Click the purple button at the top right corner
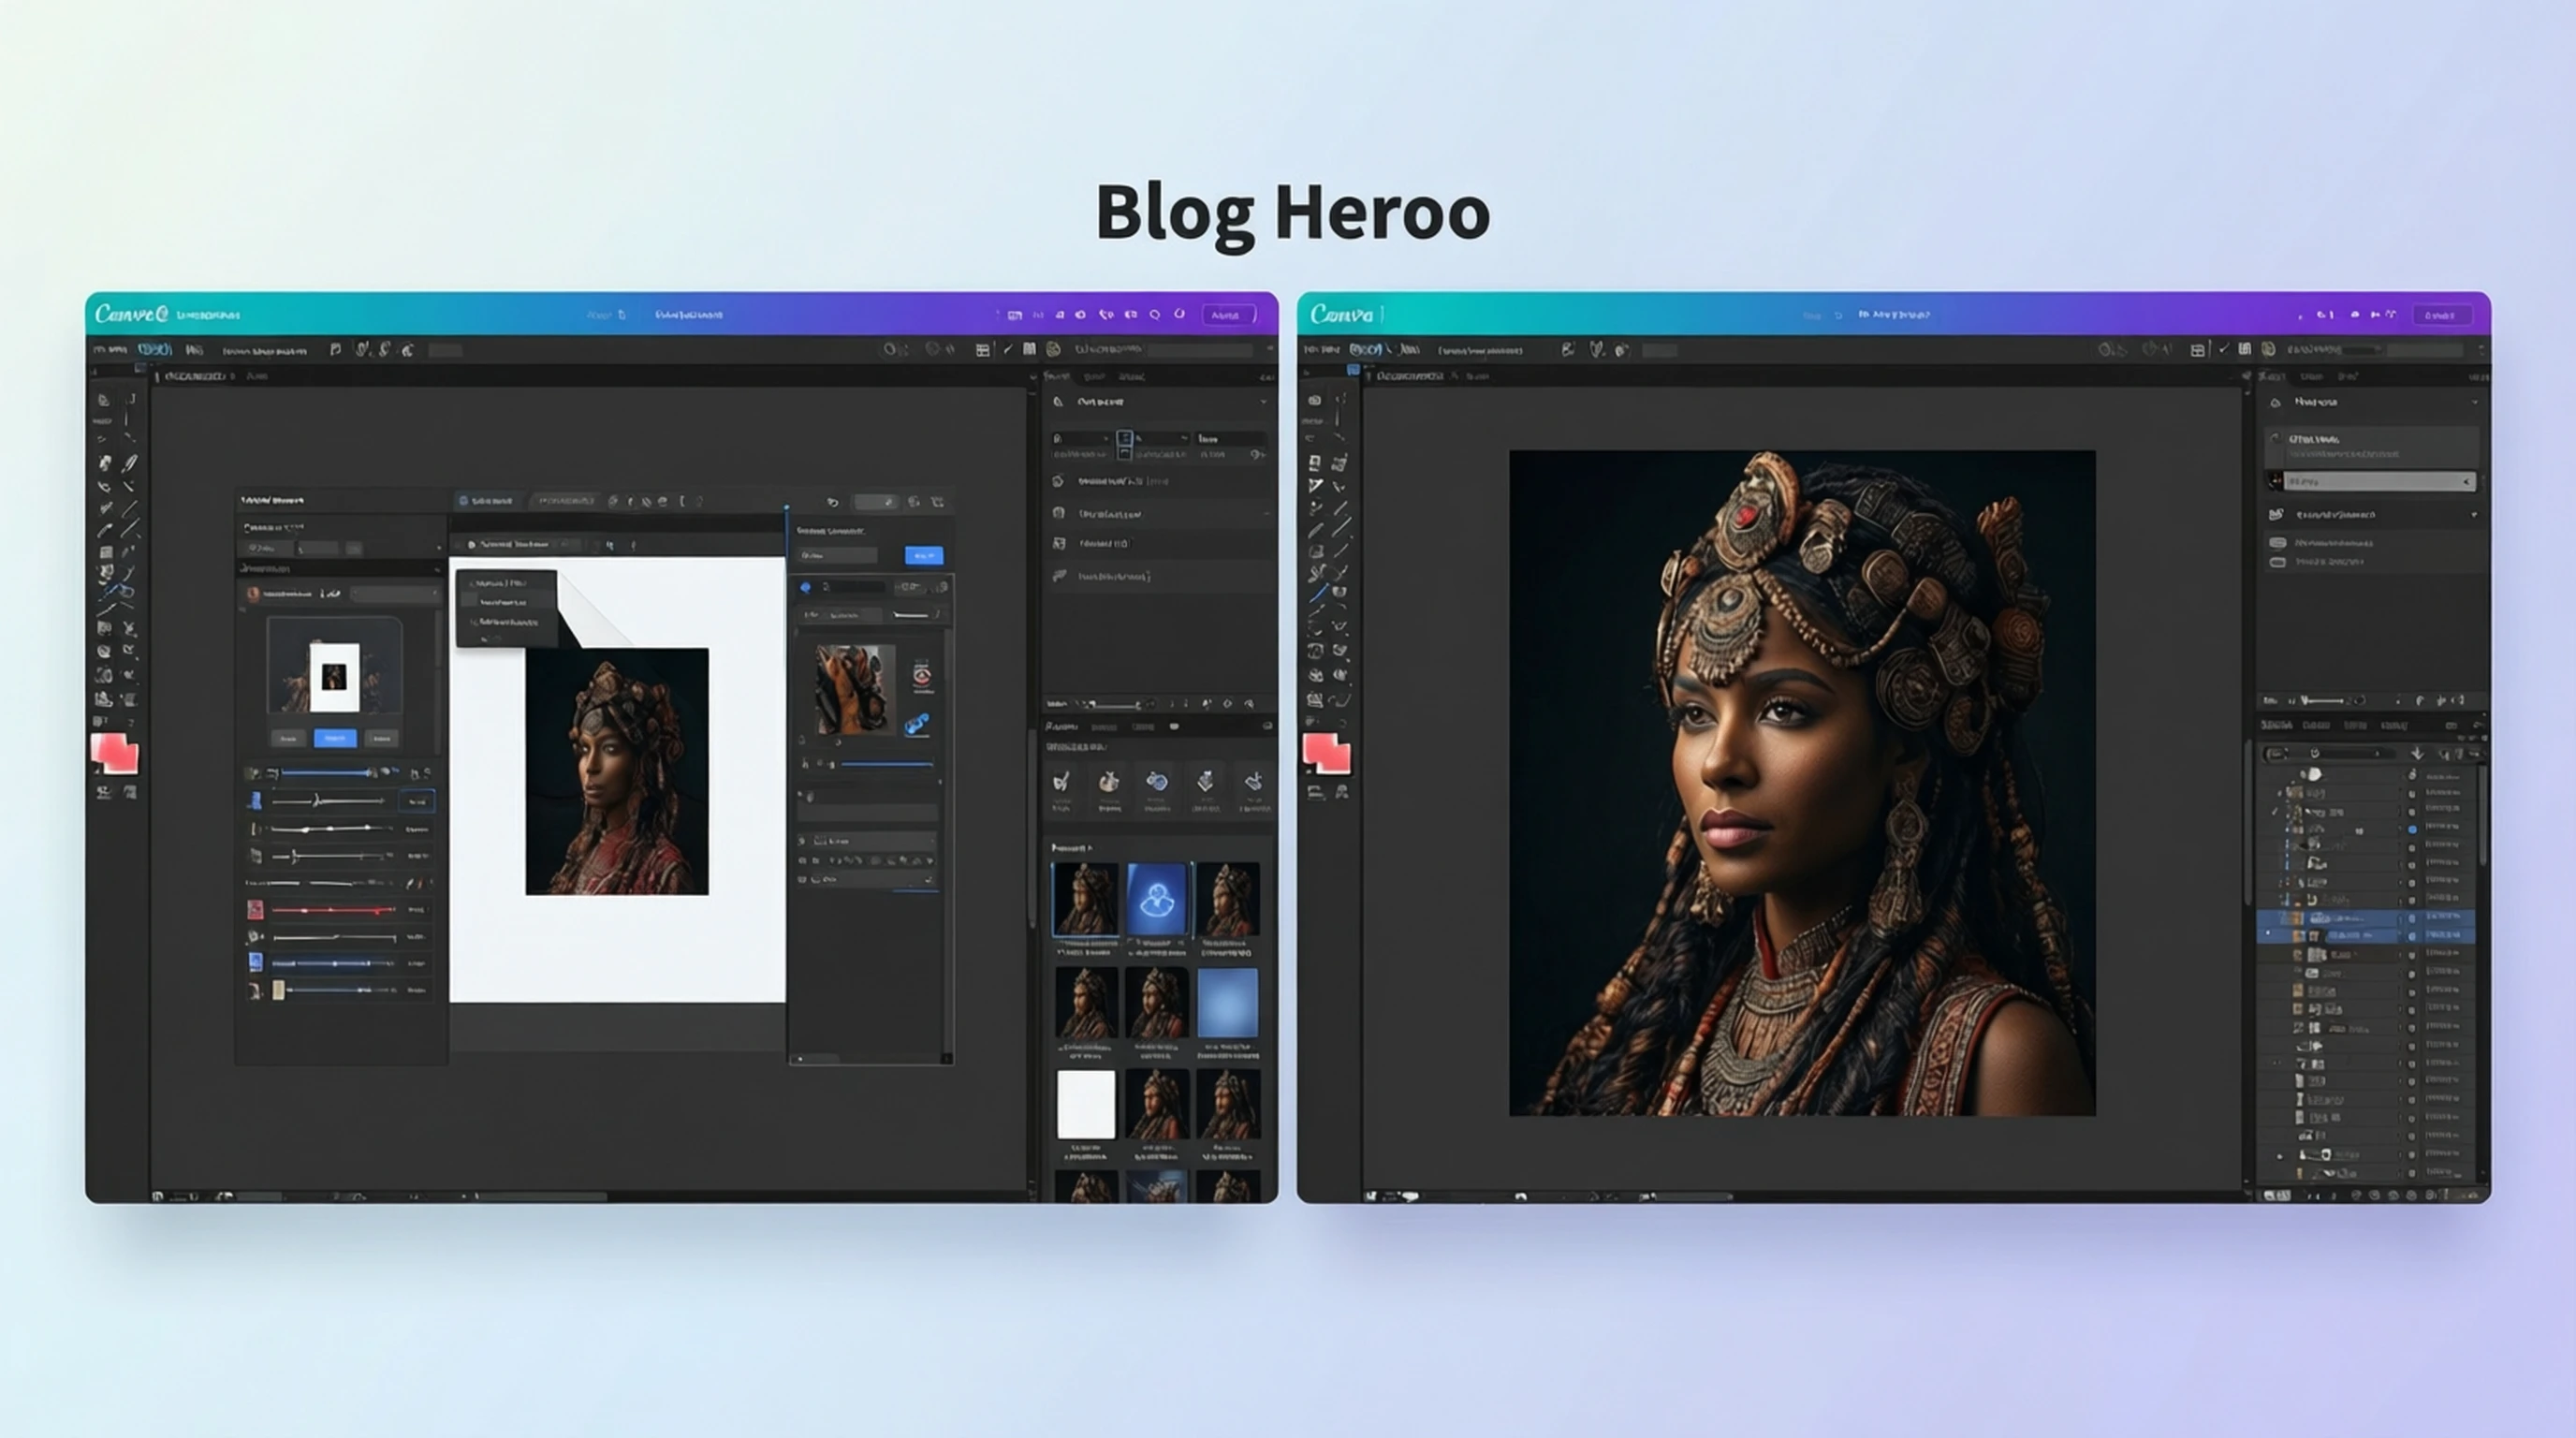This screenshot has width=2576, height=1438. tap(2443, 313)
